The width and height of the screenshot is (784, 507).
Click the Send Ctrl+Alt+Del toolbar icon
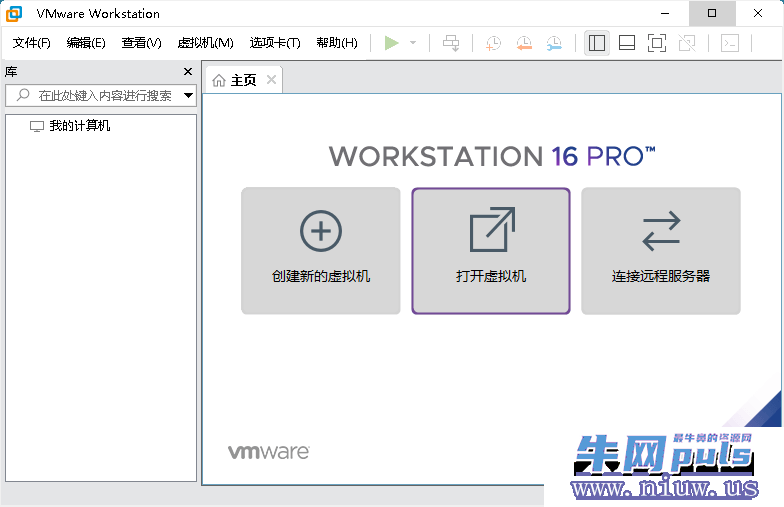click(x=451, y=43)
